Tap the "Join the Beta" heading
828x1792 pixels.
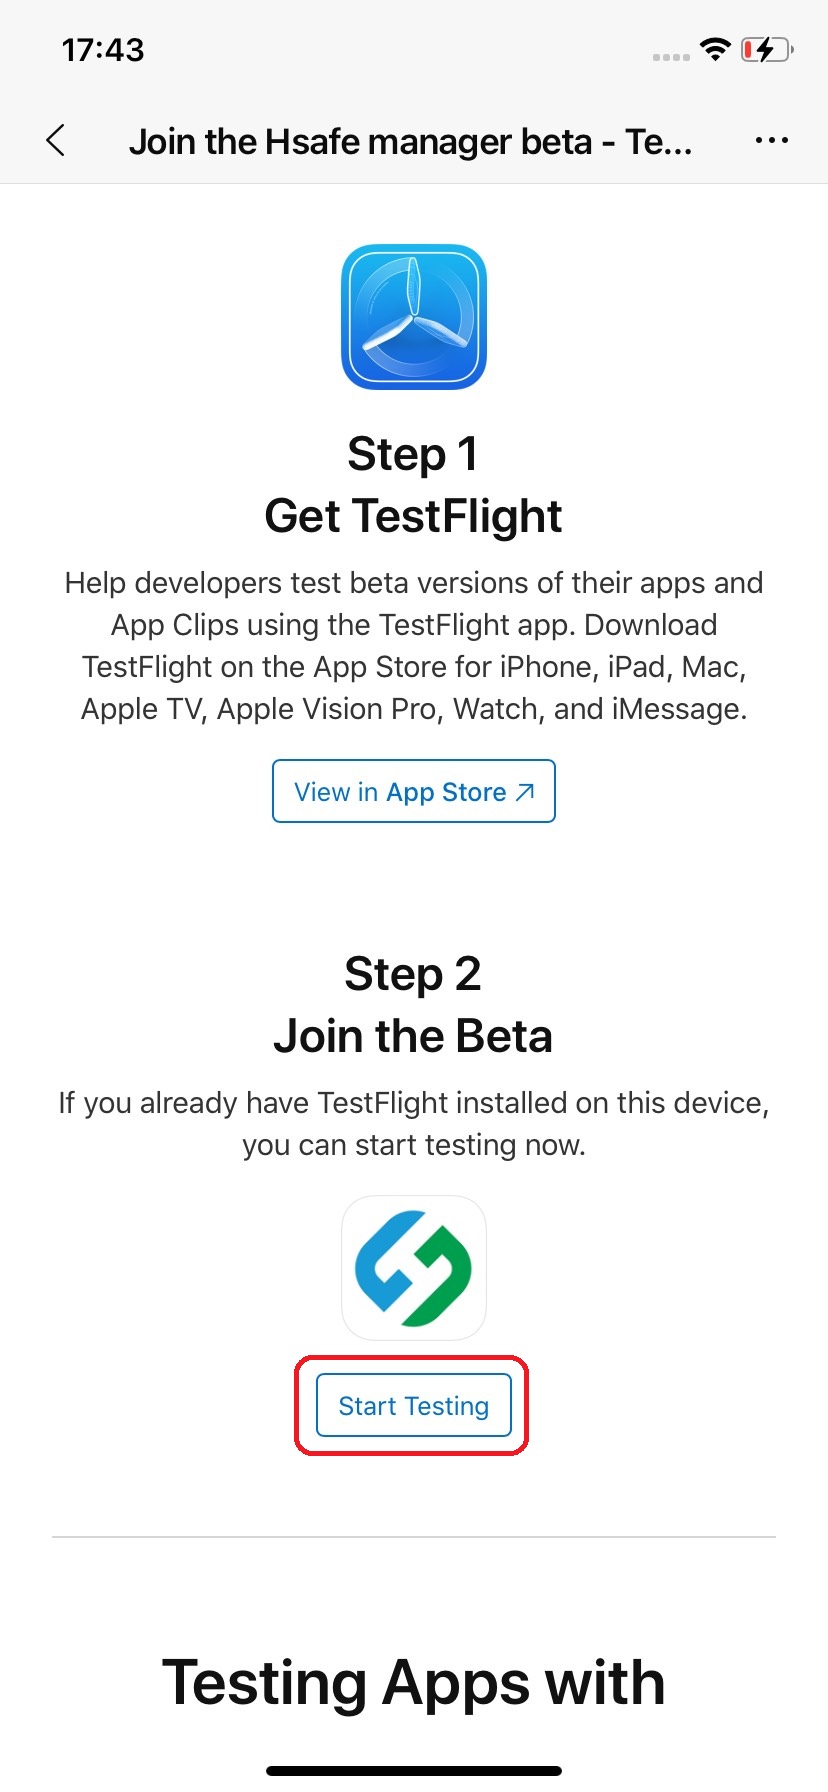[413, 1036]
